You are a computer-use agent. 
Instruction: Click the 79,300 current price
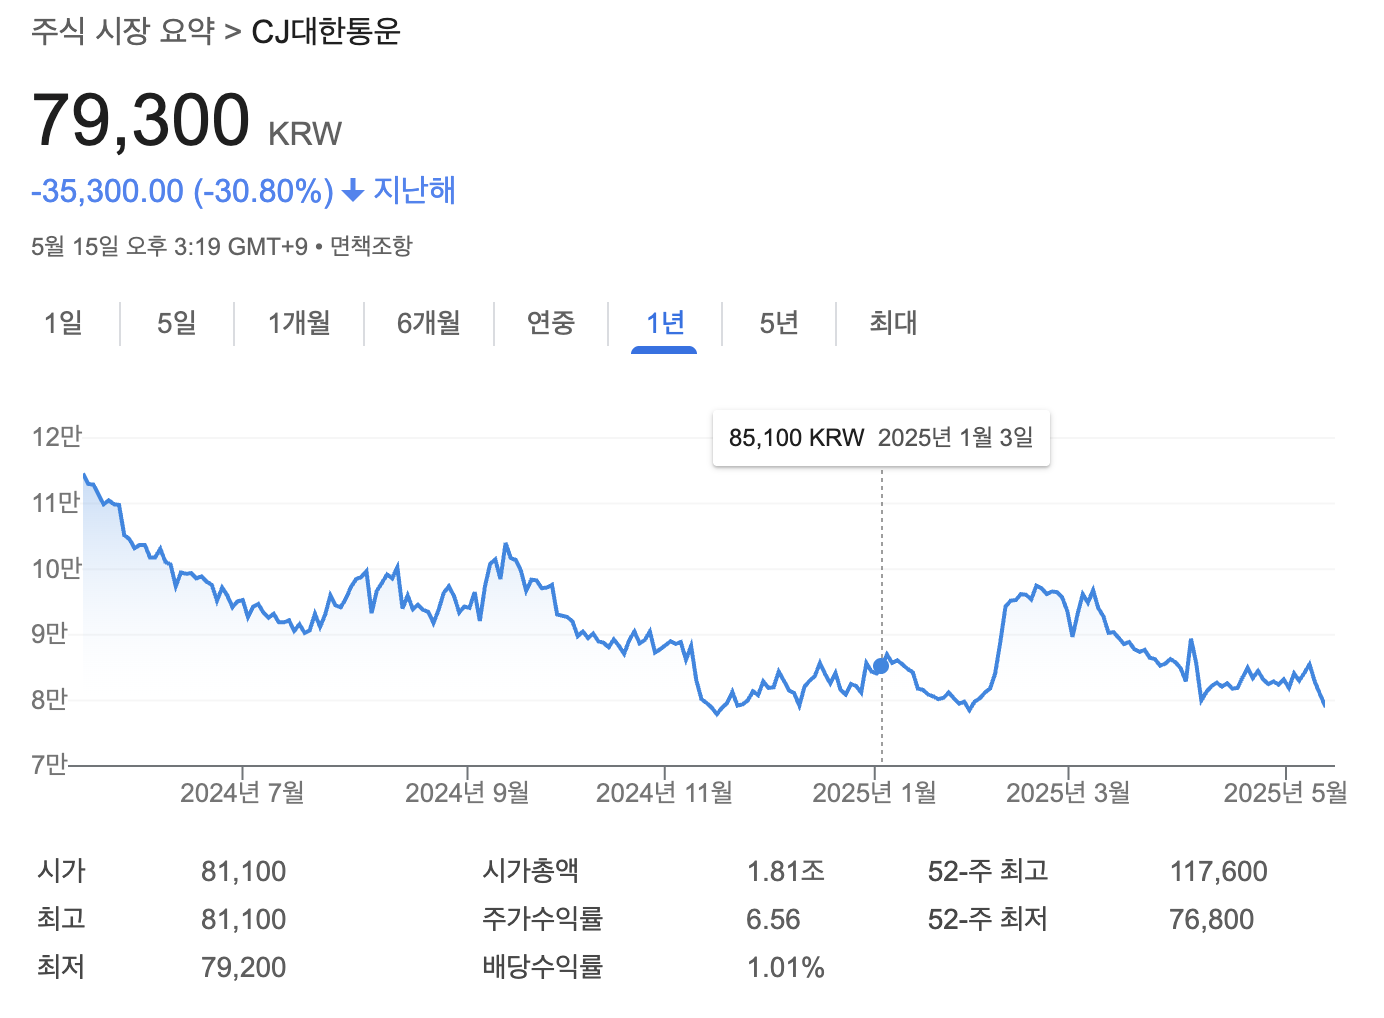click(x=141, y=120)
